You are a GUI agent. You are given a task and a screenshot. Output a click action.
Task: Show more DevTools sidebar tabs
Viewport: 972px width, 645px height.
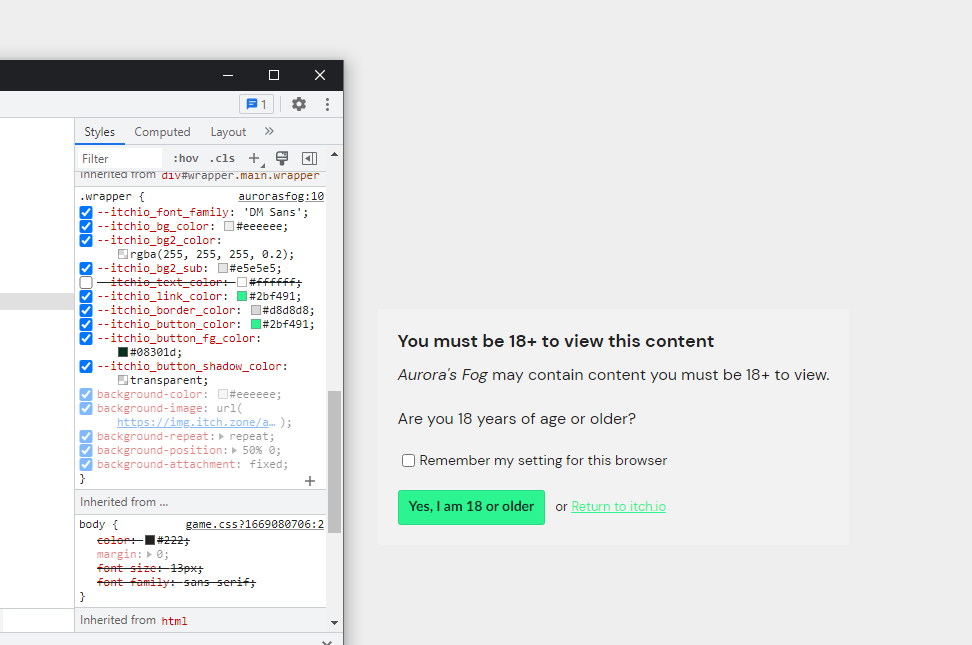pos(269,131)
